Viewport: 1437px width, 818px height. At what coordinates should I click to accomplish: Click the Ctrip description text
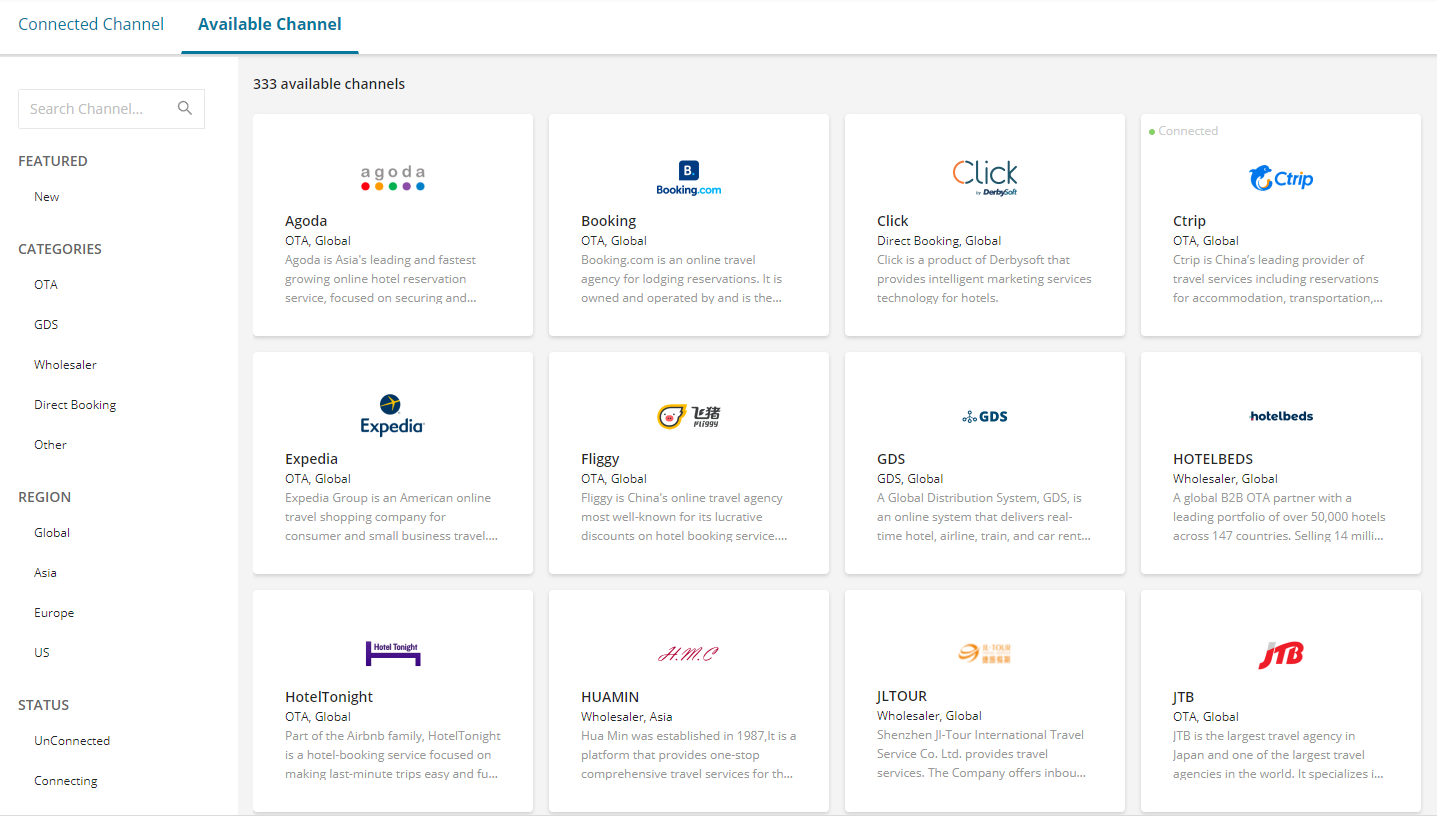(x=1278, y=279)
